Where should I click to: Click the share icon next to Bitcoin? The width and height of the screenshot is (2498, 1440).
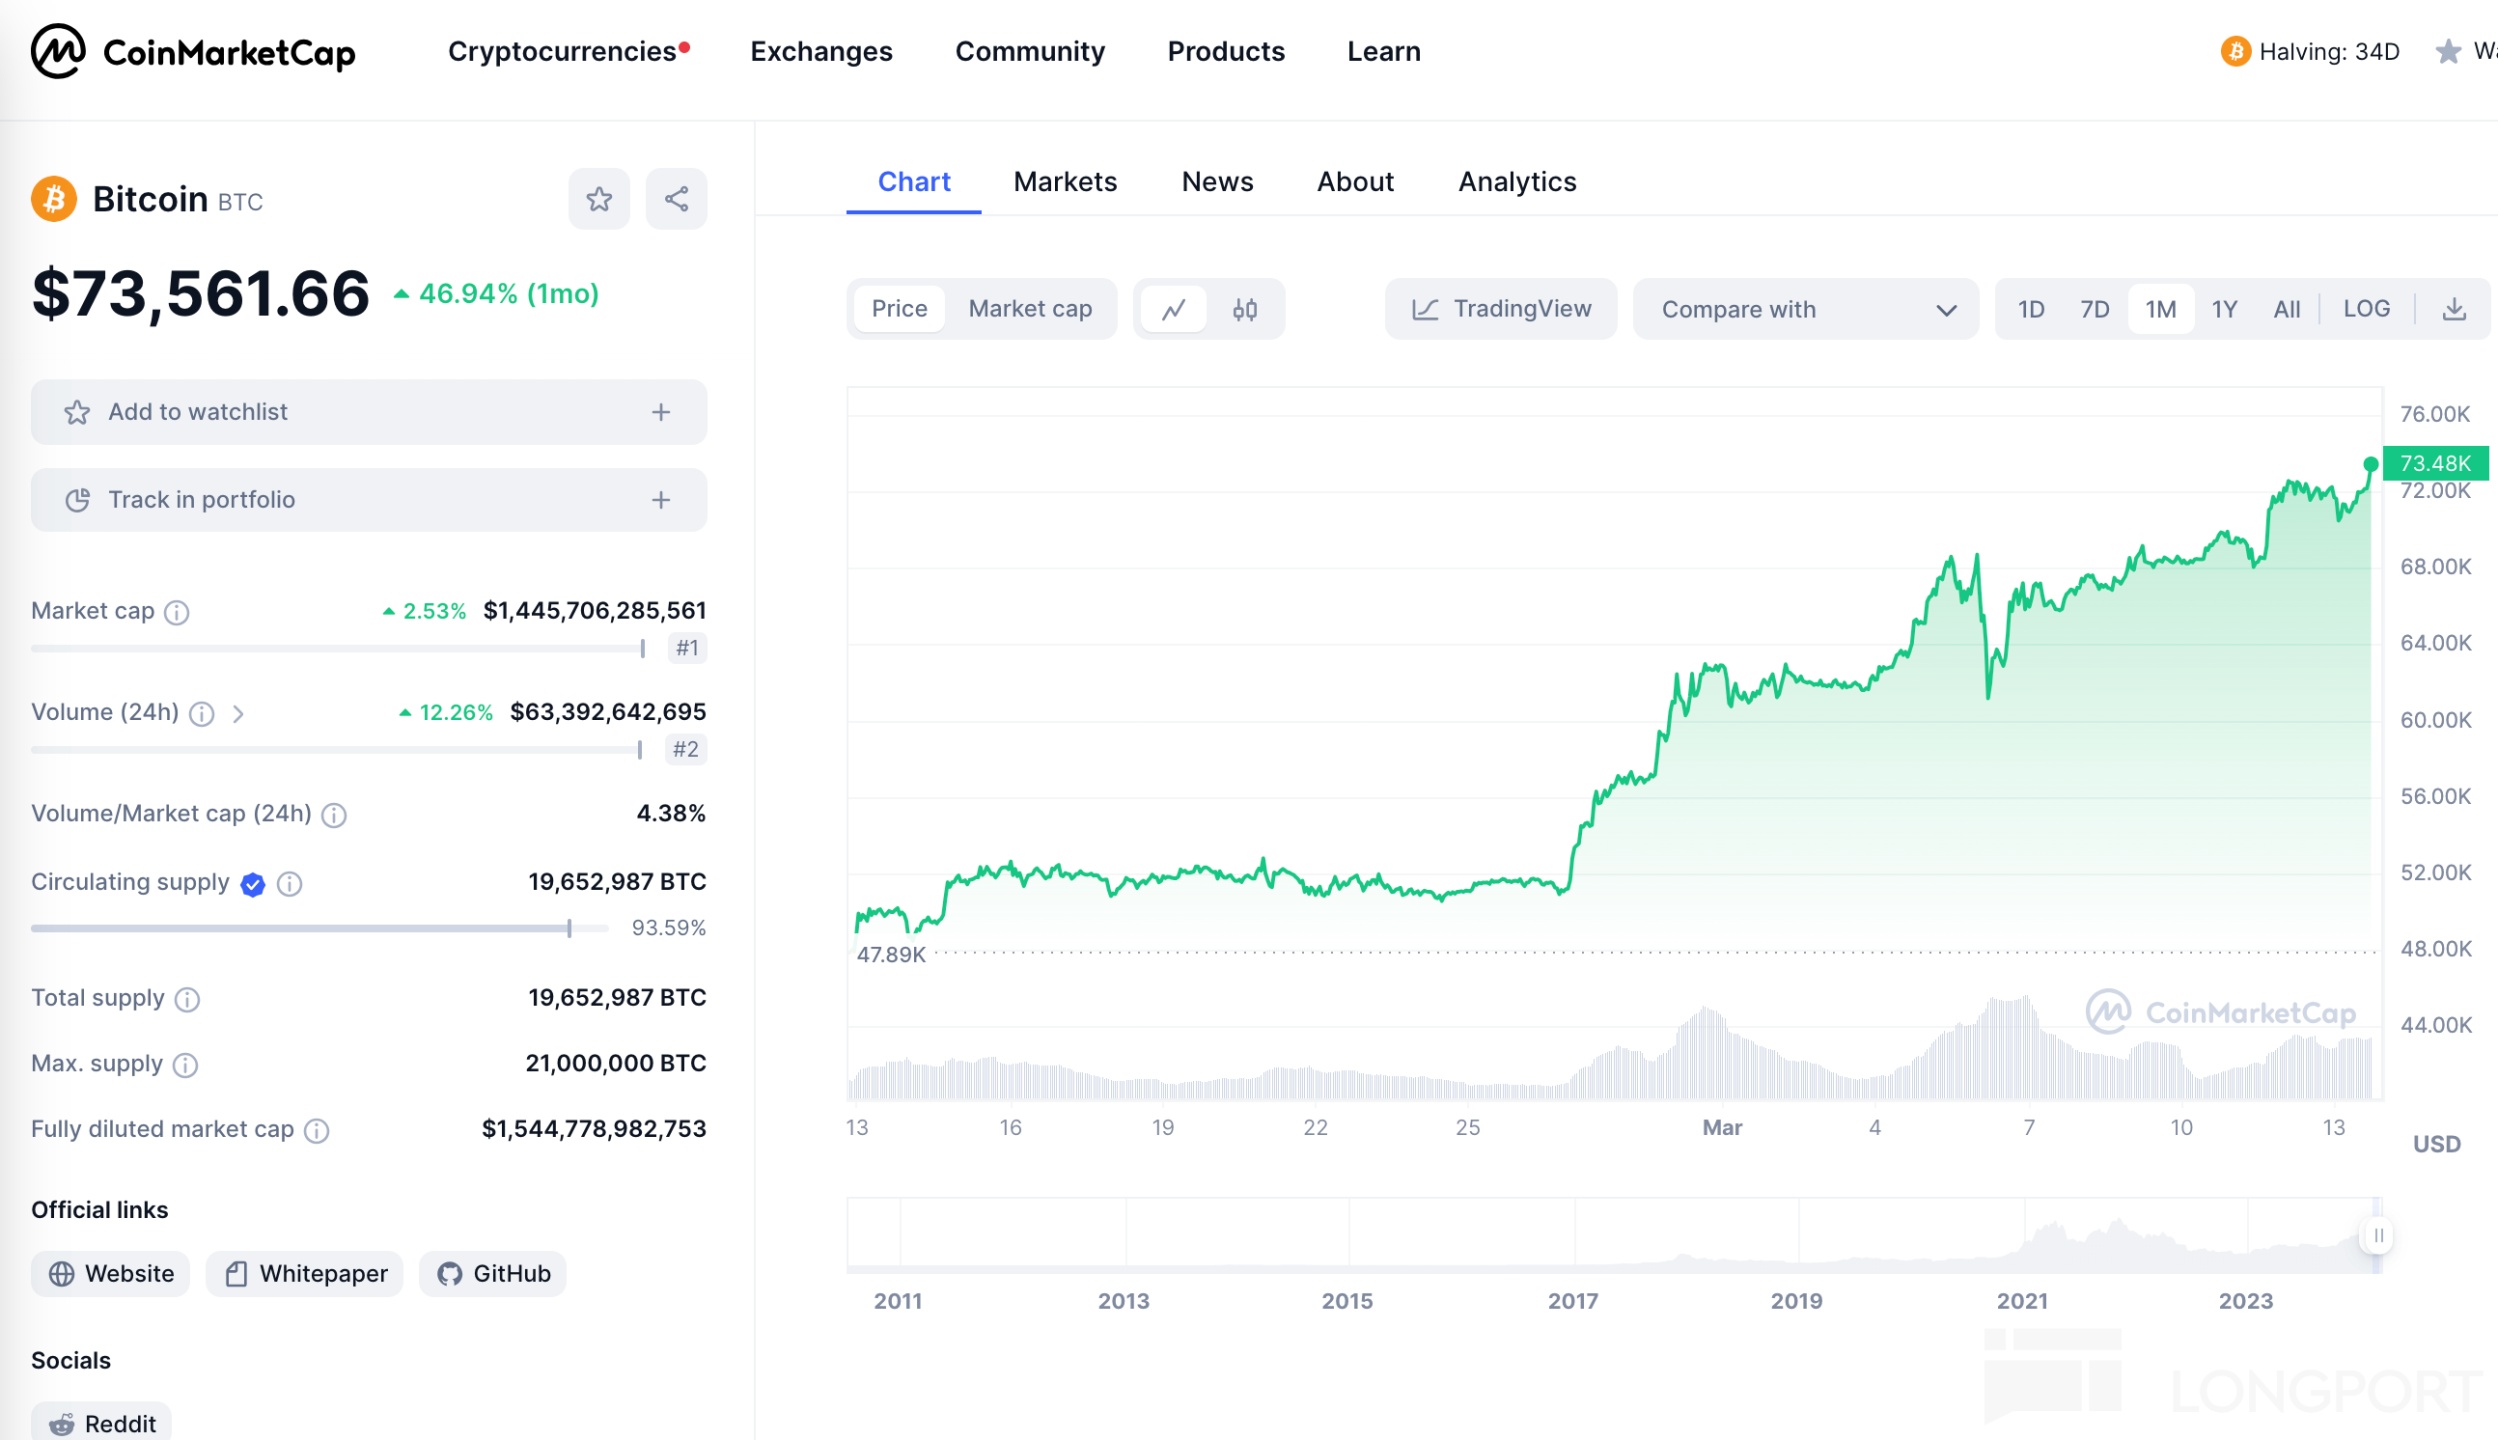676,199
